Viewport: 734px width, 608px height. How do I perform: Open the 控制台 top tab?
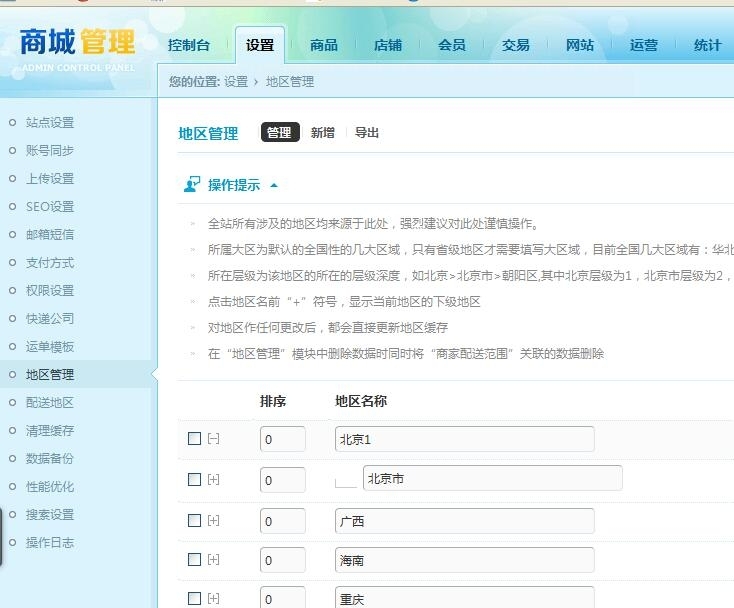pos(189,45)
